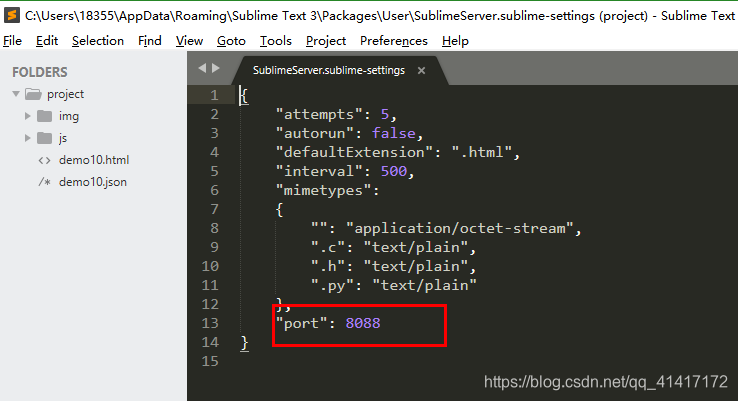
Task: Open the Preferences menu
Action: pos(393,41)
